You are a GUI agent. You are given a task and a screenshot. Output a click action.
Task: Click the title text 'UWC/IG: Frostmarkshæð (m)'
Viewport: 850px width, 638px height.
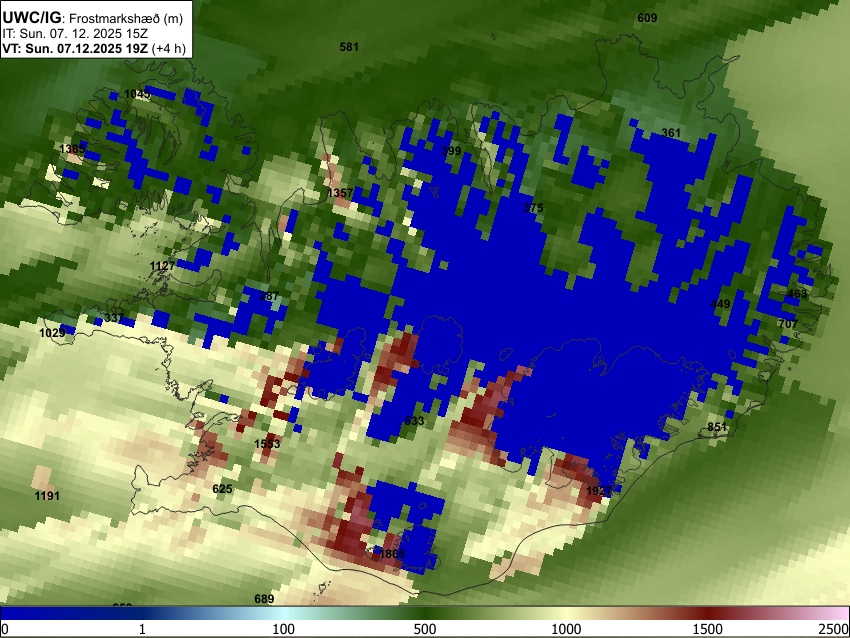tap(92, 18)
